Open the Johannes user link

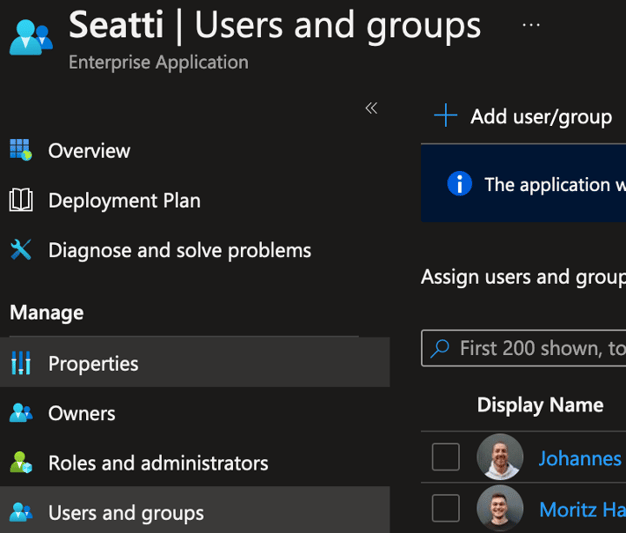[x=580, y=458]
